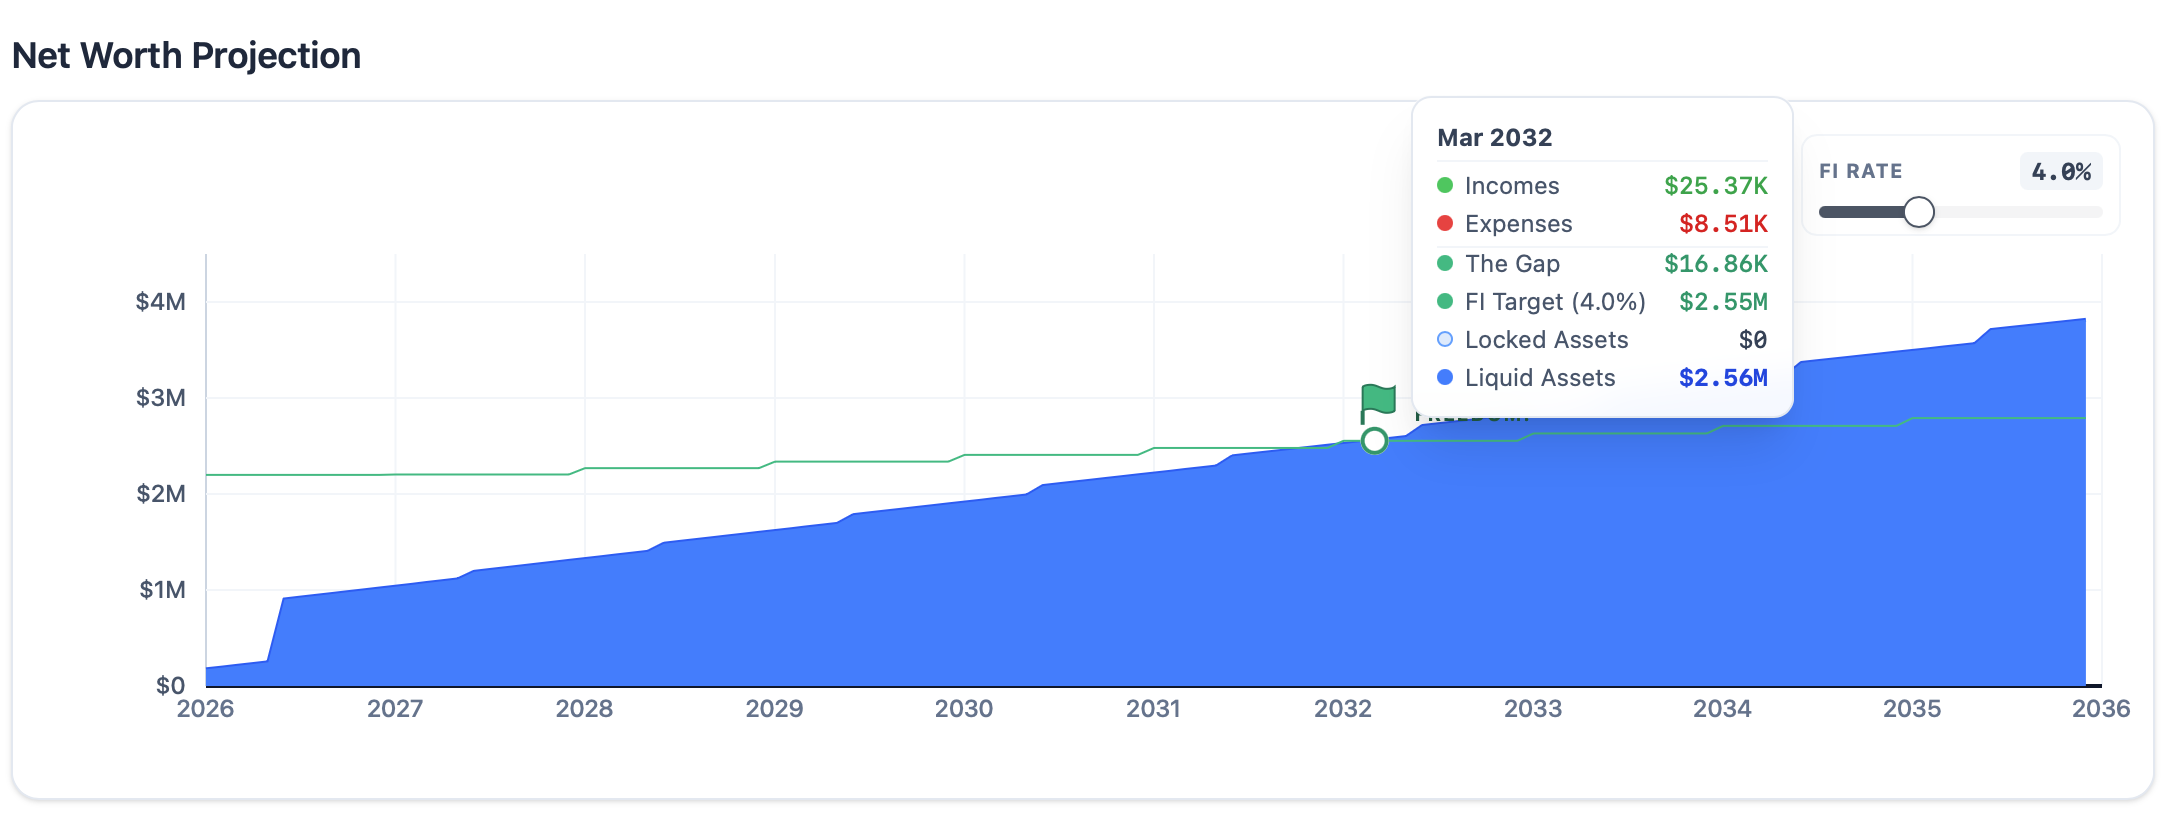2172x824 pixels.
Task: Click the '$3M' y-axis label
Action: coord(161,398)
